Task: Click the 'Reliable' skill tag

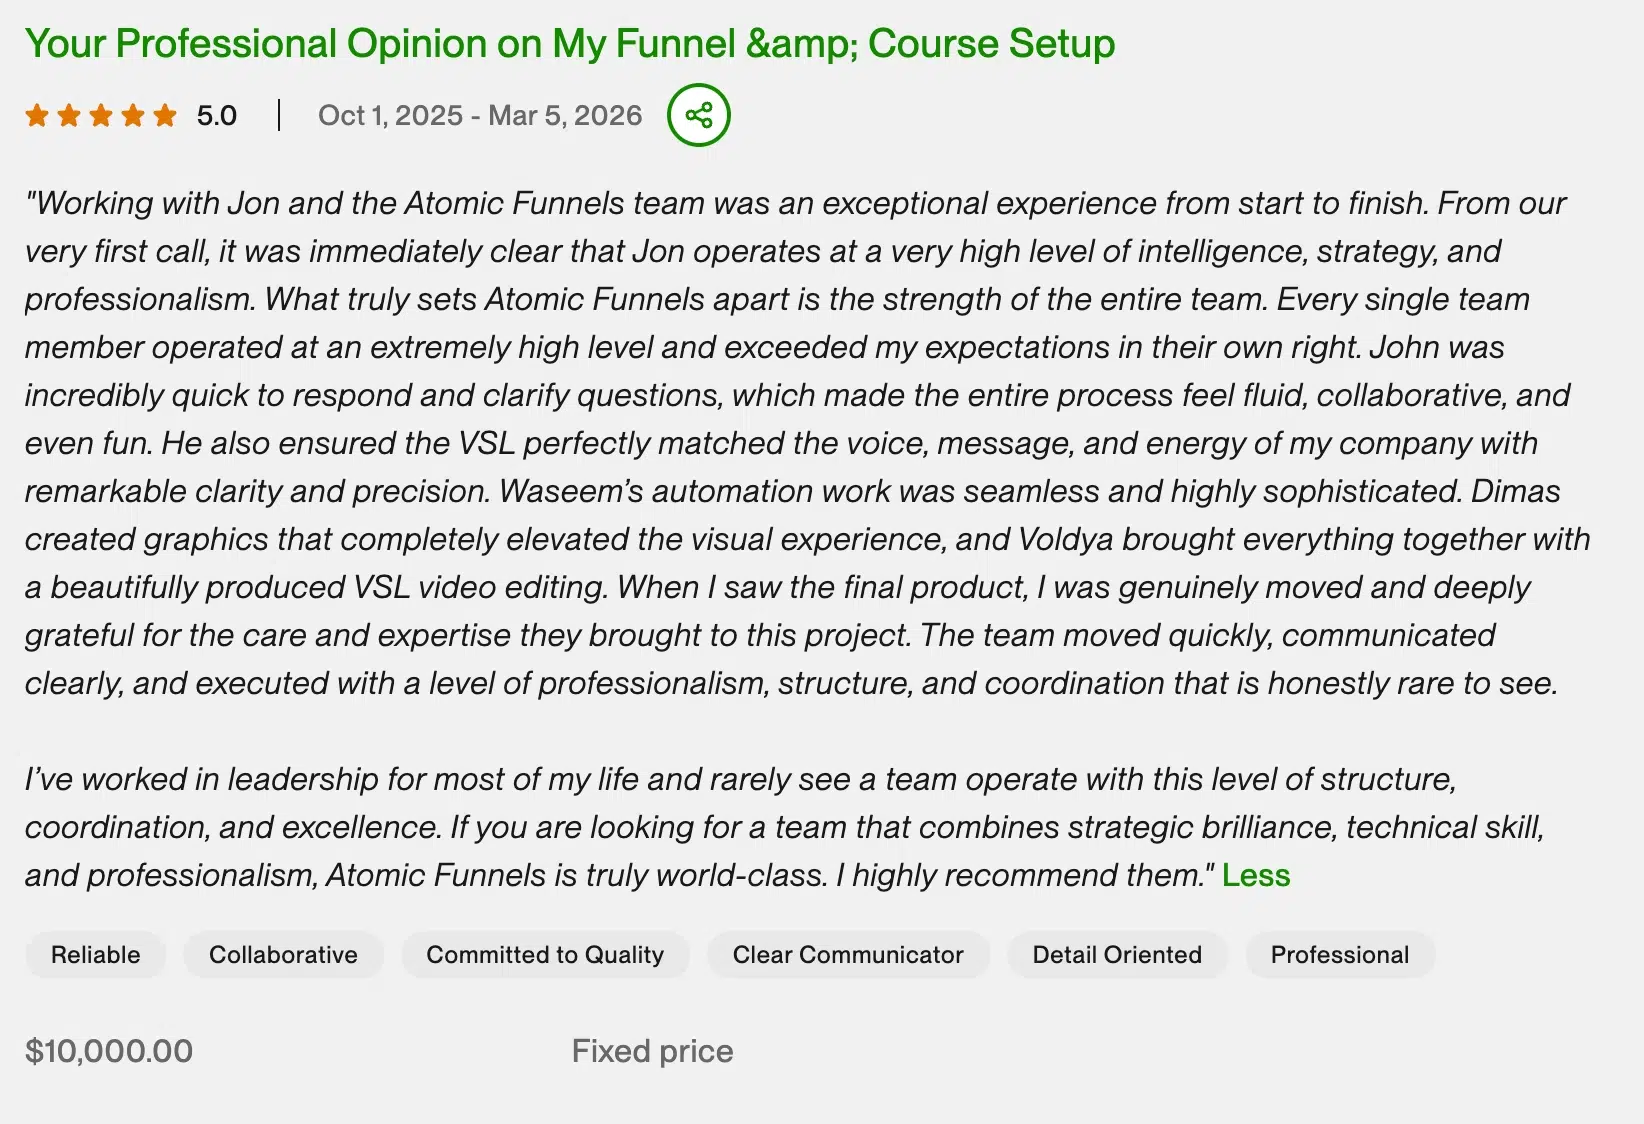Action: (95, 954)
